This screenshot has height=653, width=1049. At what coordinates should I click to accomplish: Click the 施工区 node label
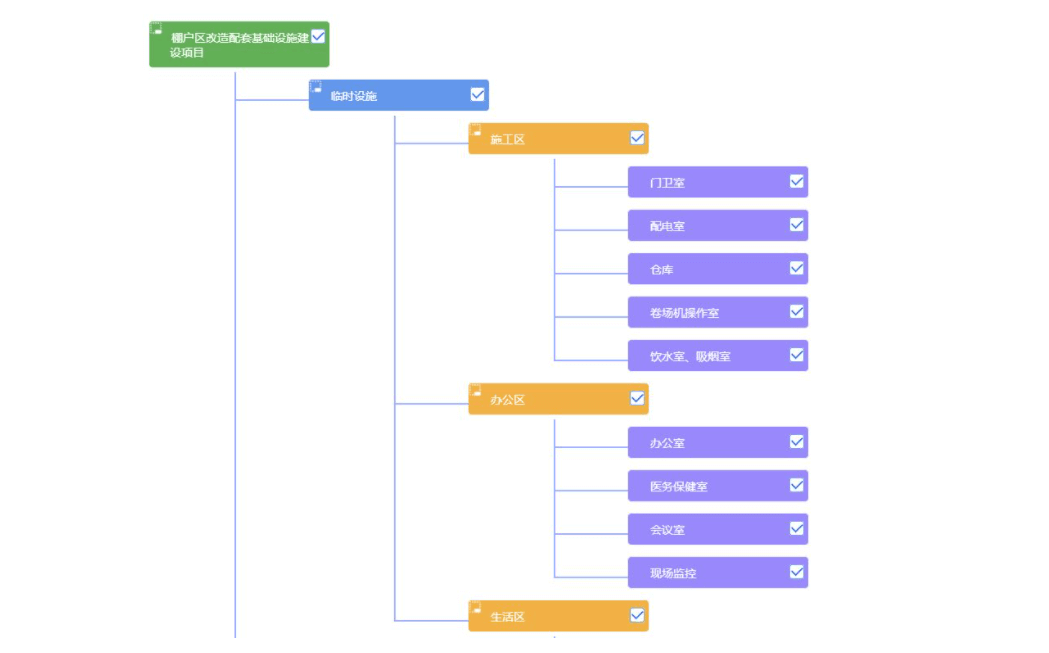pyautogui.click(x=507, y=139)
